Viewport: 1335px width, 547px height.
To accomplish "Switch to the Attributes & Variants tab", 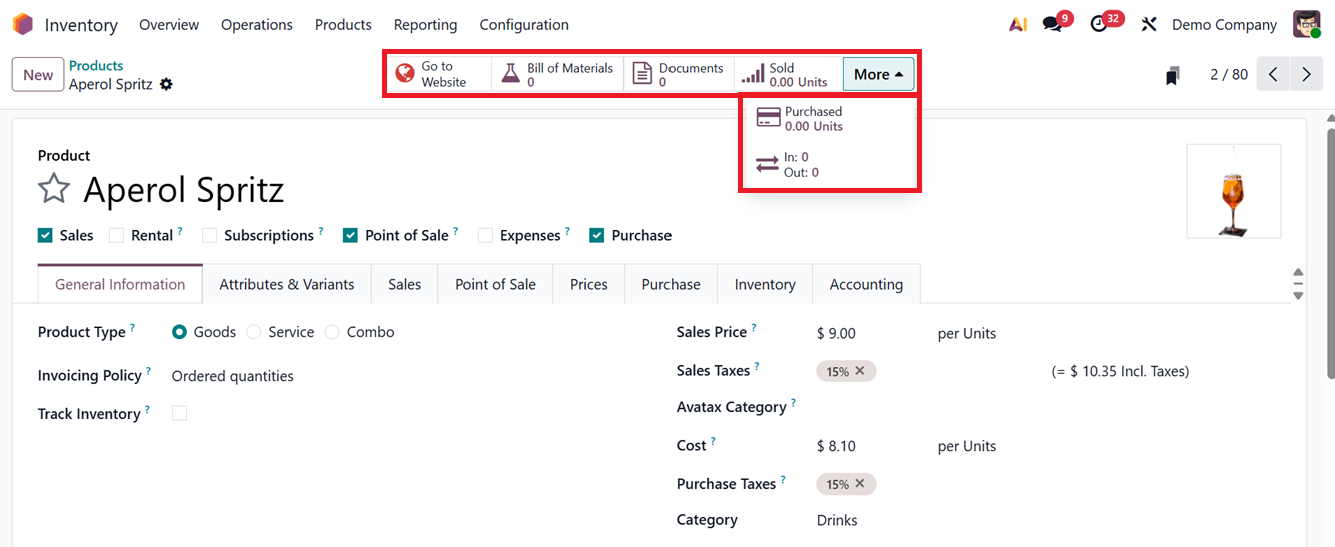I will point(286,284).
